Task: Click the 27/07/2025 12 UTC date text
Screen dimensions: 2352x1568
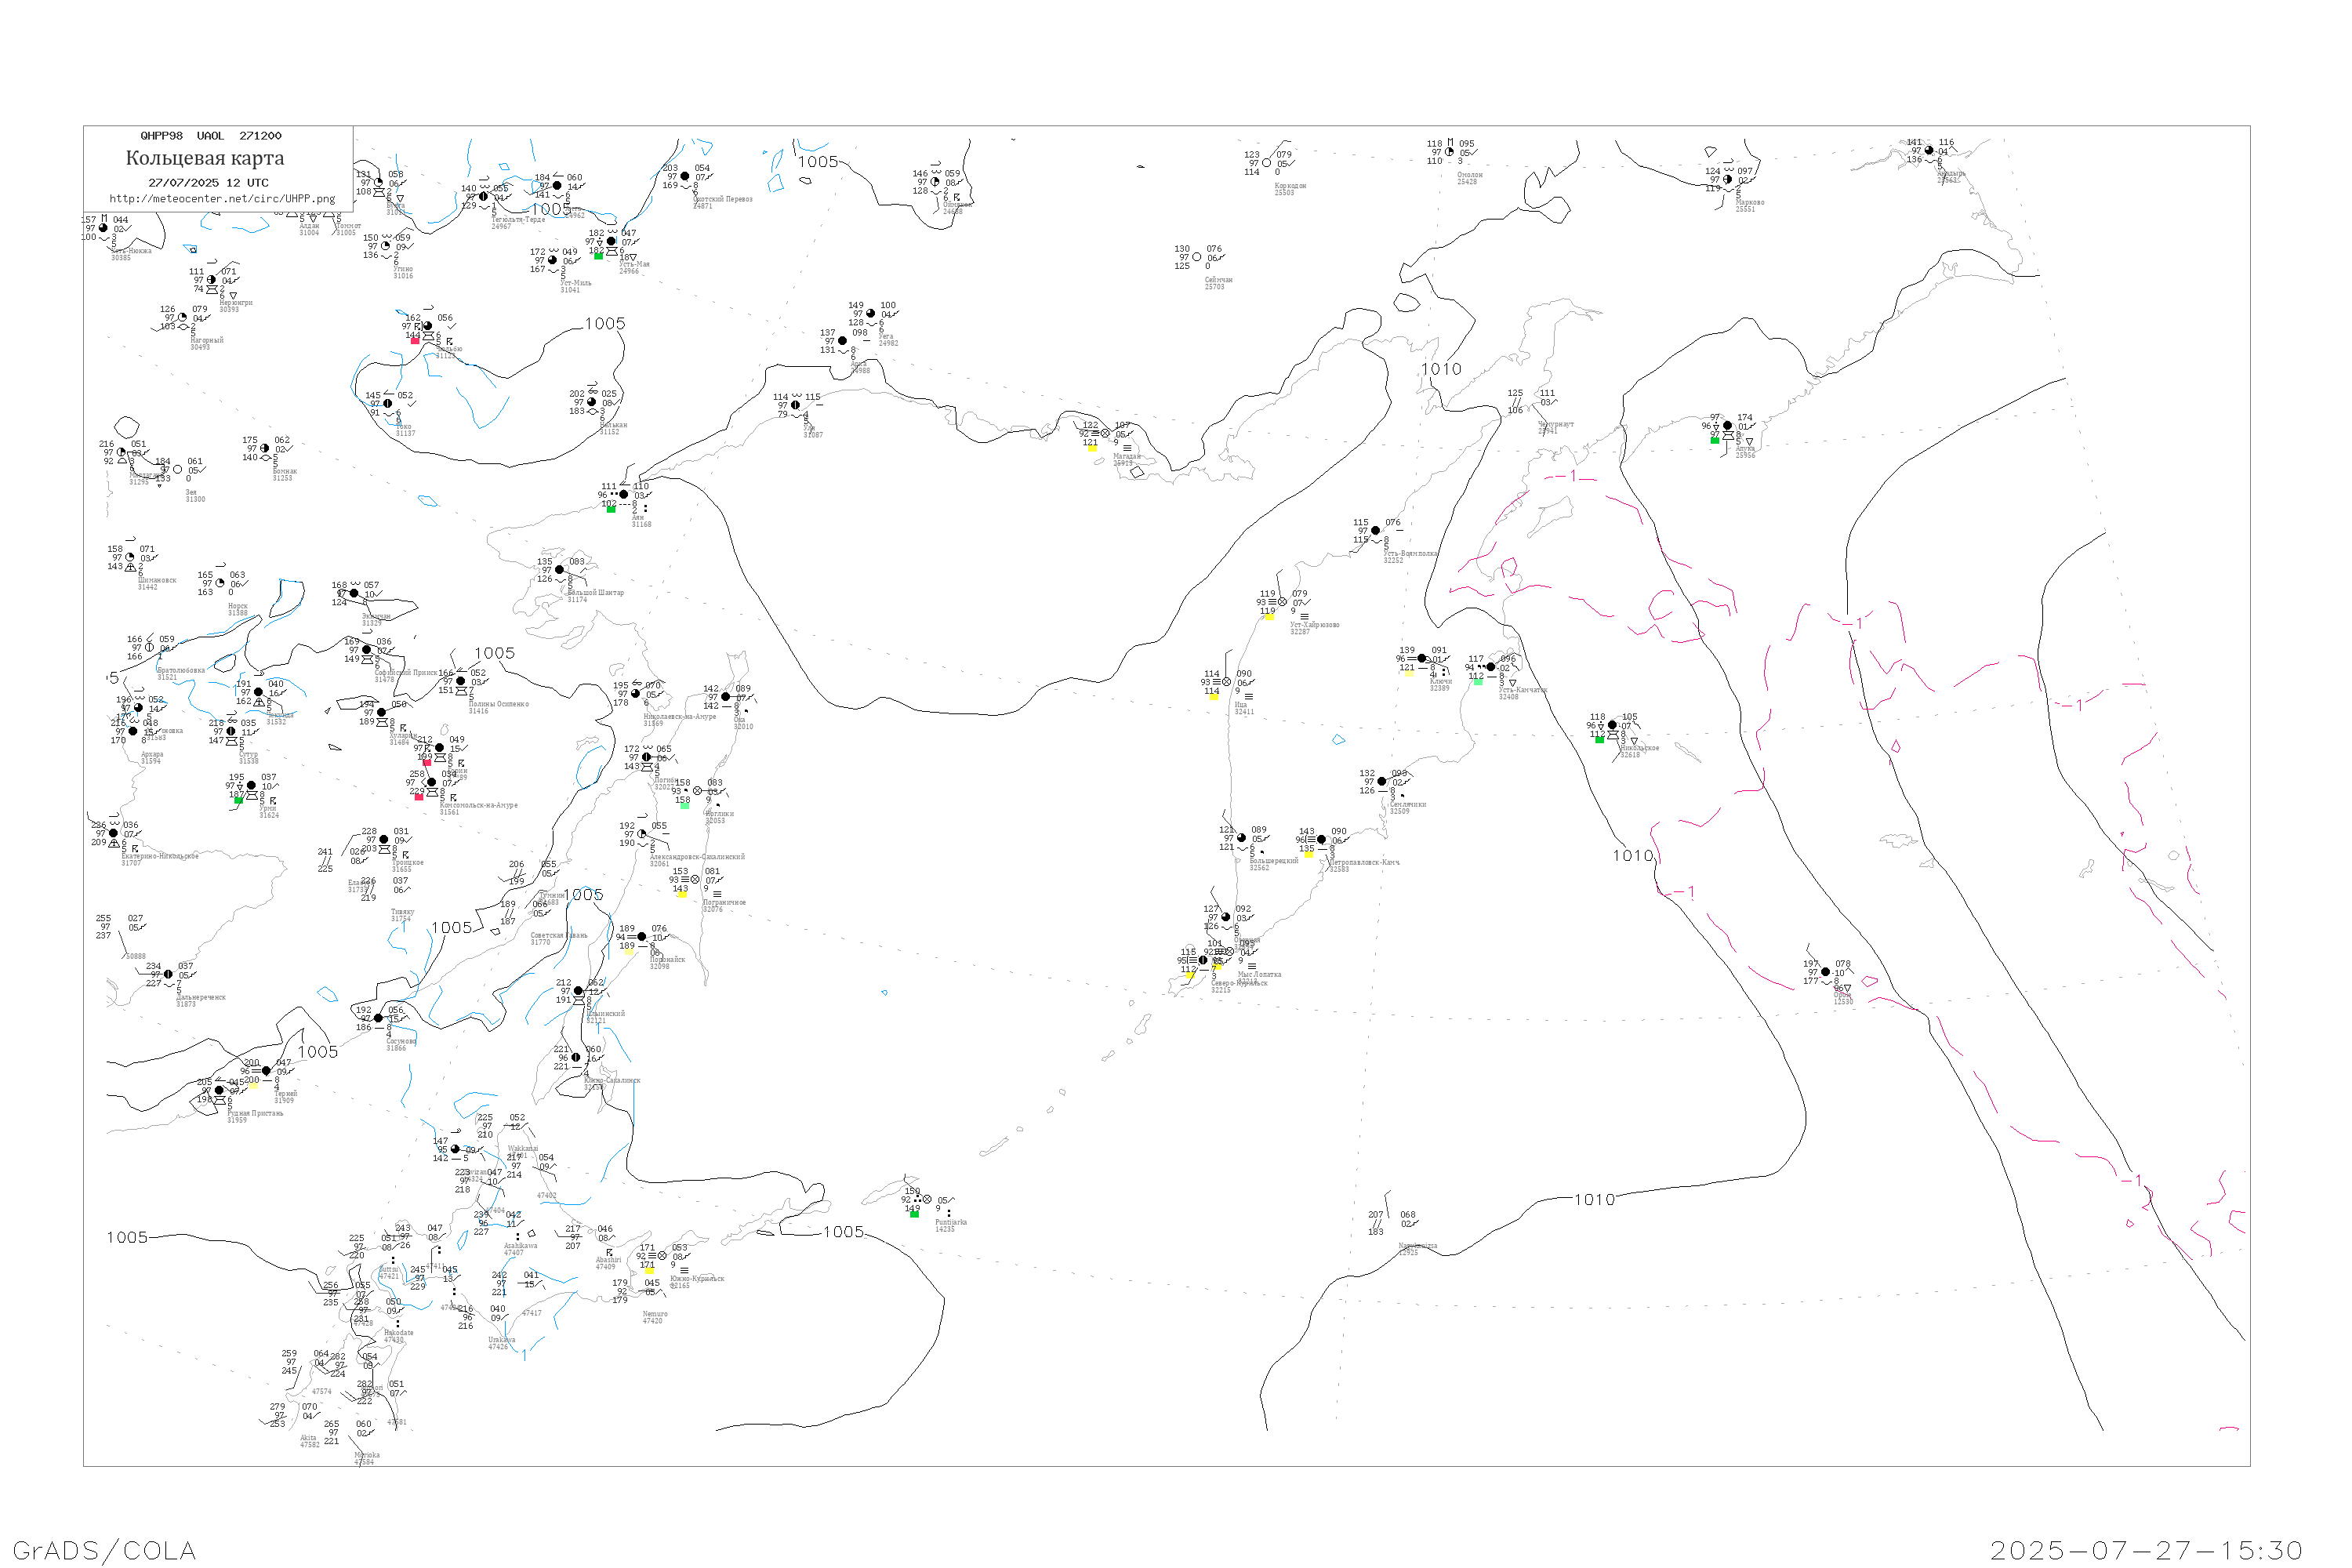Action: point(208,183)
